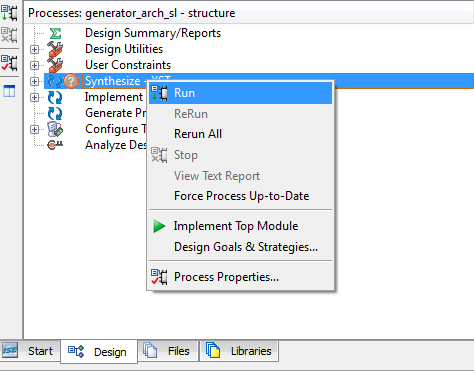
Task: Click the Stop process icon in left toolbar
Action: (x=9, y=35)
